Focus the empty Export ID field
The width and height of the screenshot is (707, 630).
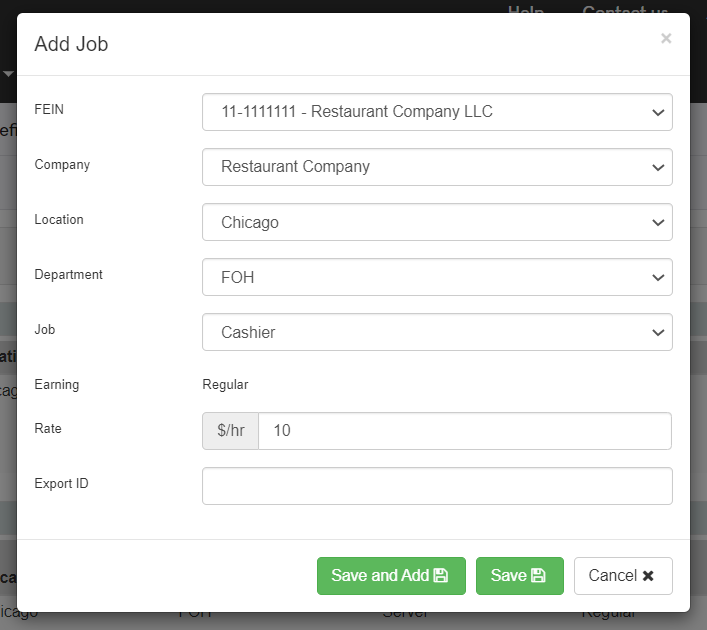tap(437, 486)
